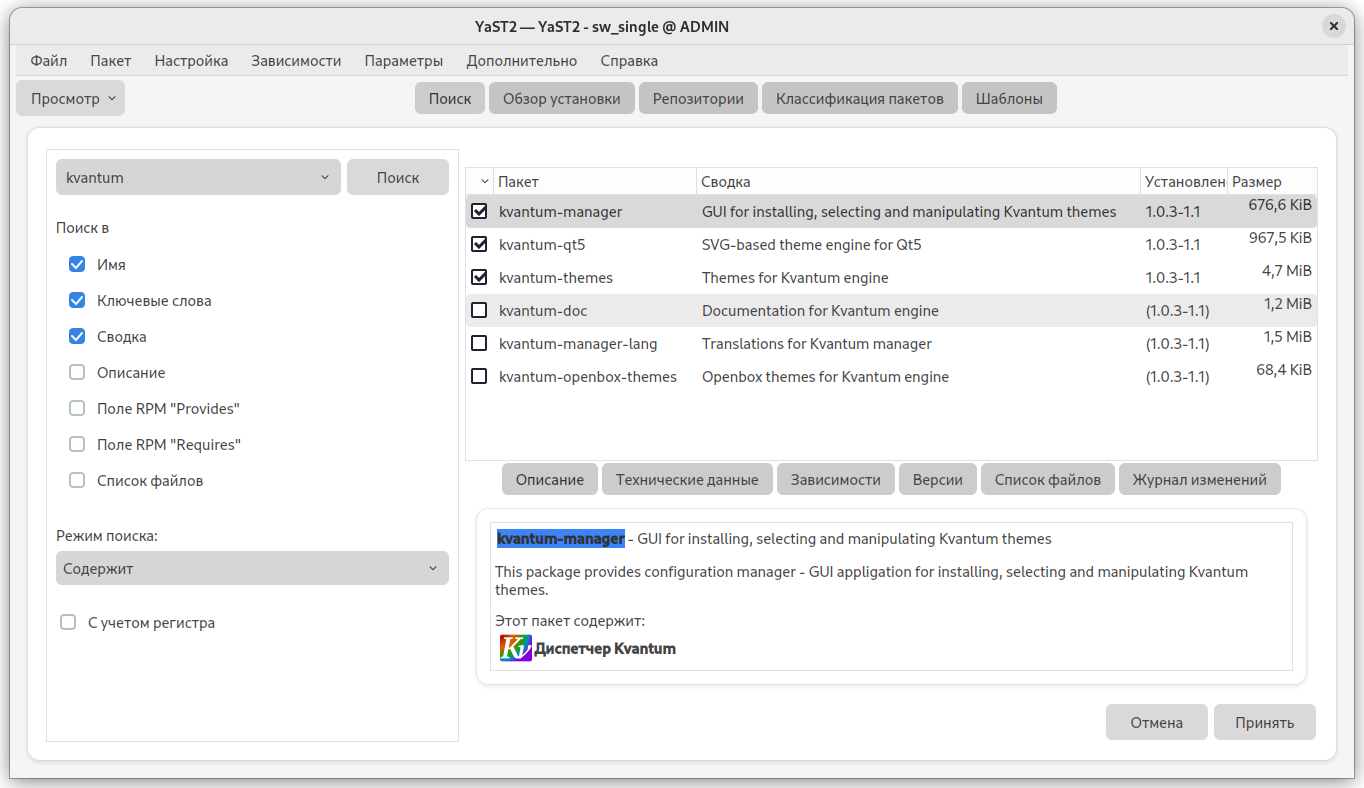Disable searching in Имя
The height and width of the screenshot is (788, 1364).
(x=77, y=265)
